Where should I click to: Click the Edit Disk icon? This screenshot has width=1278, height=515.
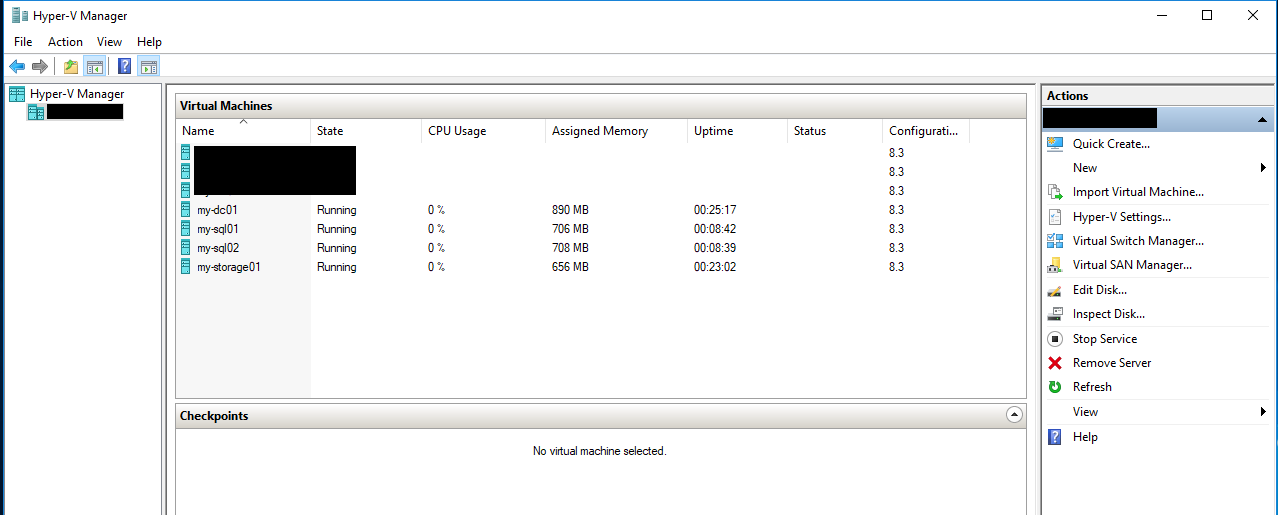1054,290
